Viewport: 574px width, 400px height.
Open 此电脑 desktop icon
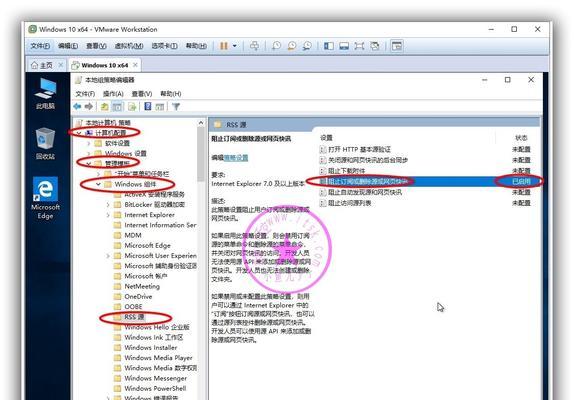coord(45,94)
